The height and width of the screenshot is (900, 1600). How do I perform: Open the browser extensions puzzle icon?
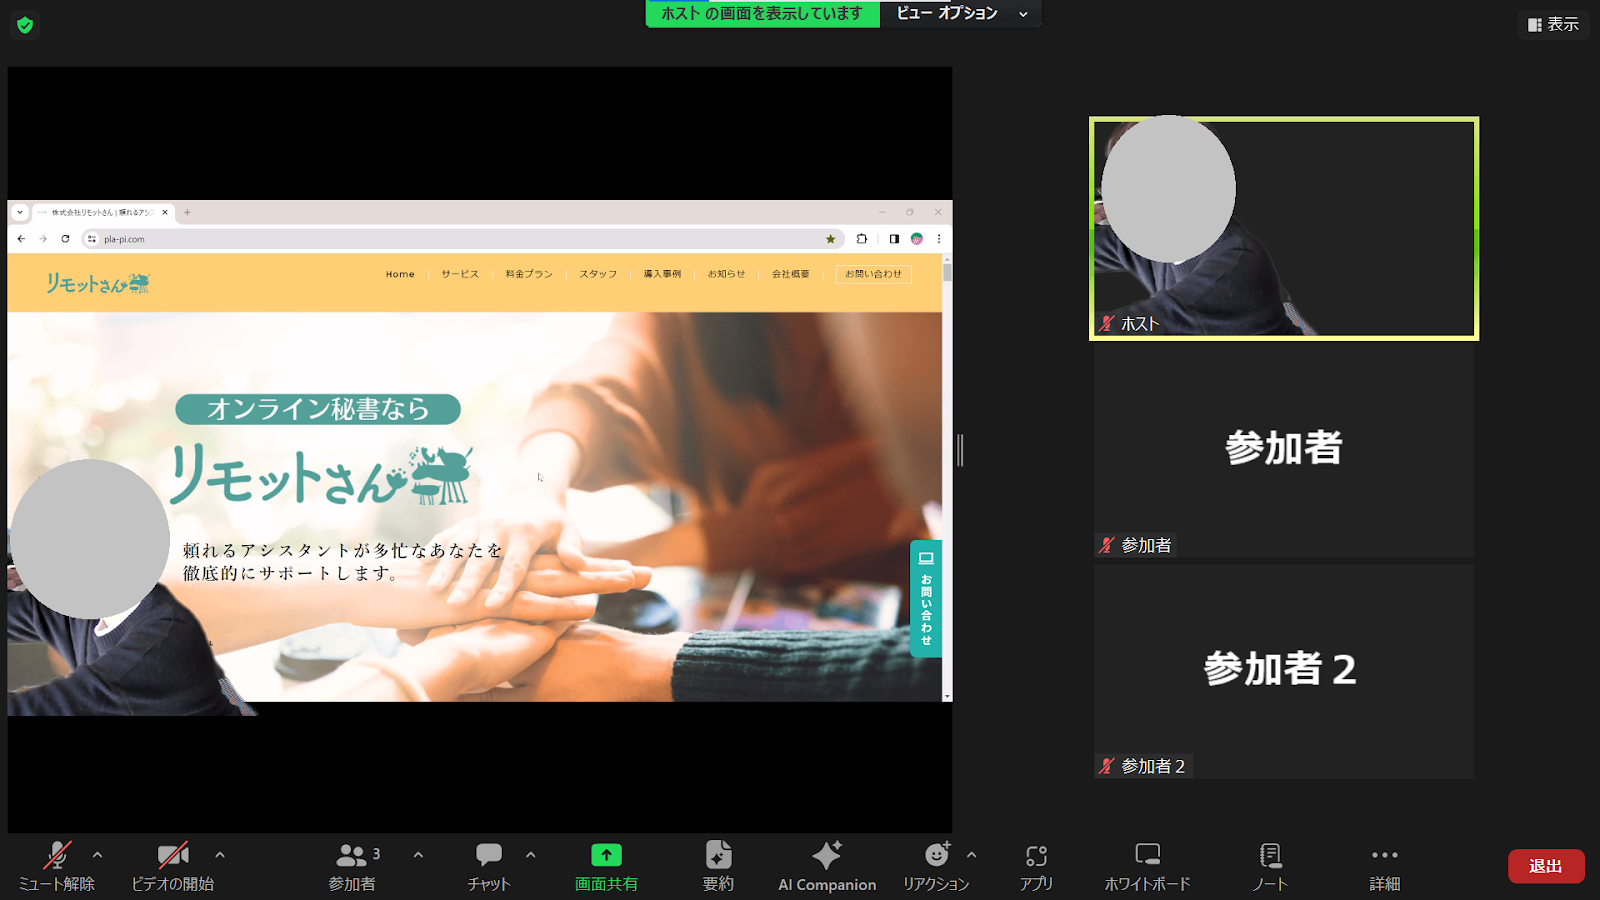[x=861, y=239]
